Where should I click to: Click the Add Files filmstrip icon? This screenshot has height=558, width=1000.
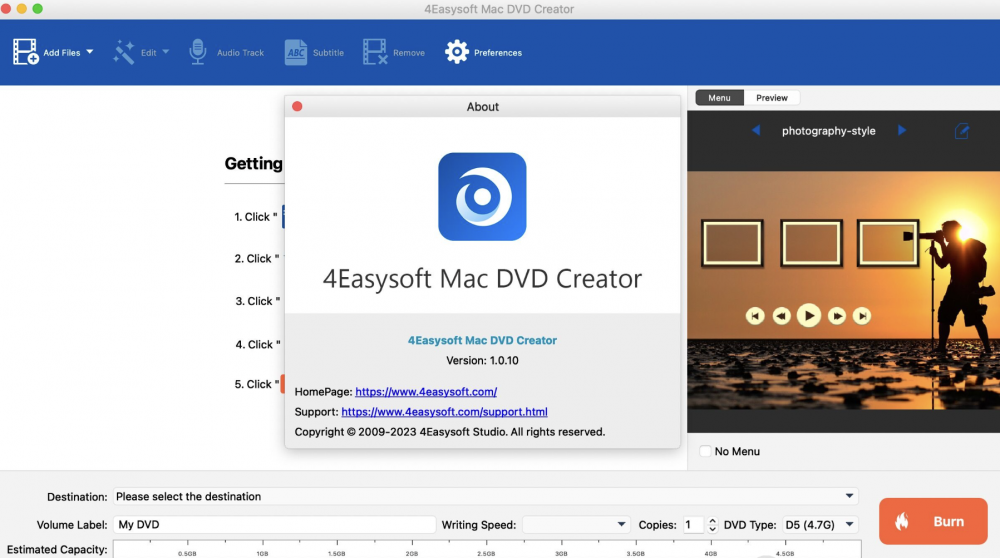tap(26, 52)
